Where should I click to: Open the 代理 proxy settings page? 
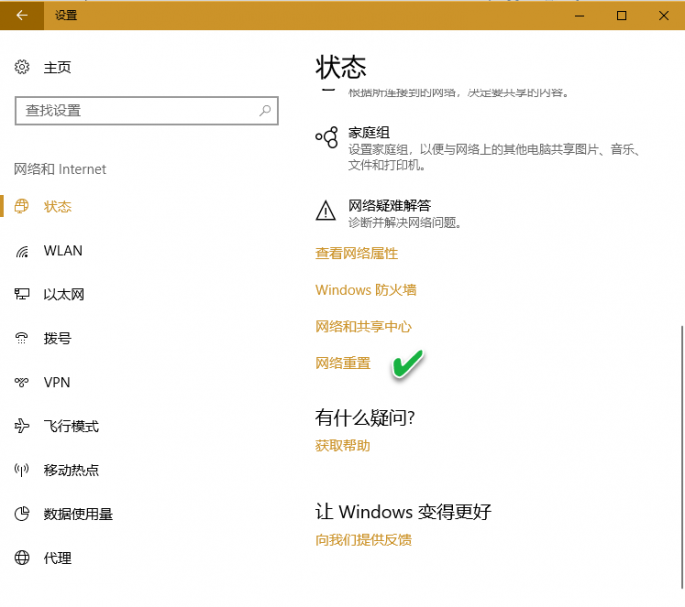click(57, 558)
